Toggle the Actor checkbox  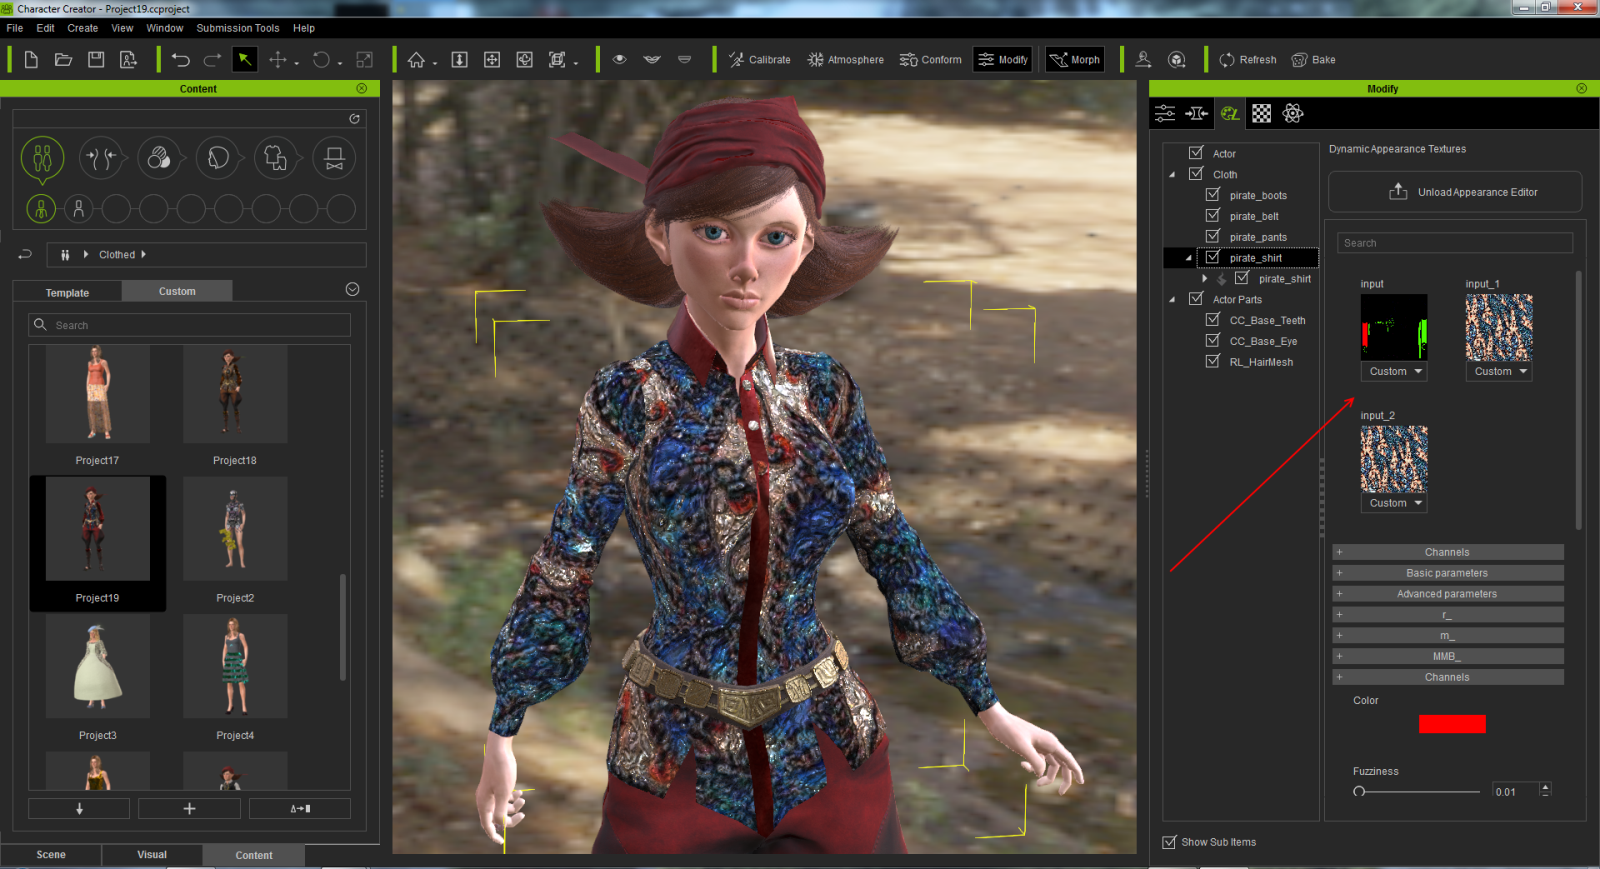click(1195, 153)
